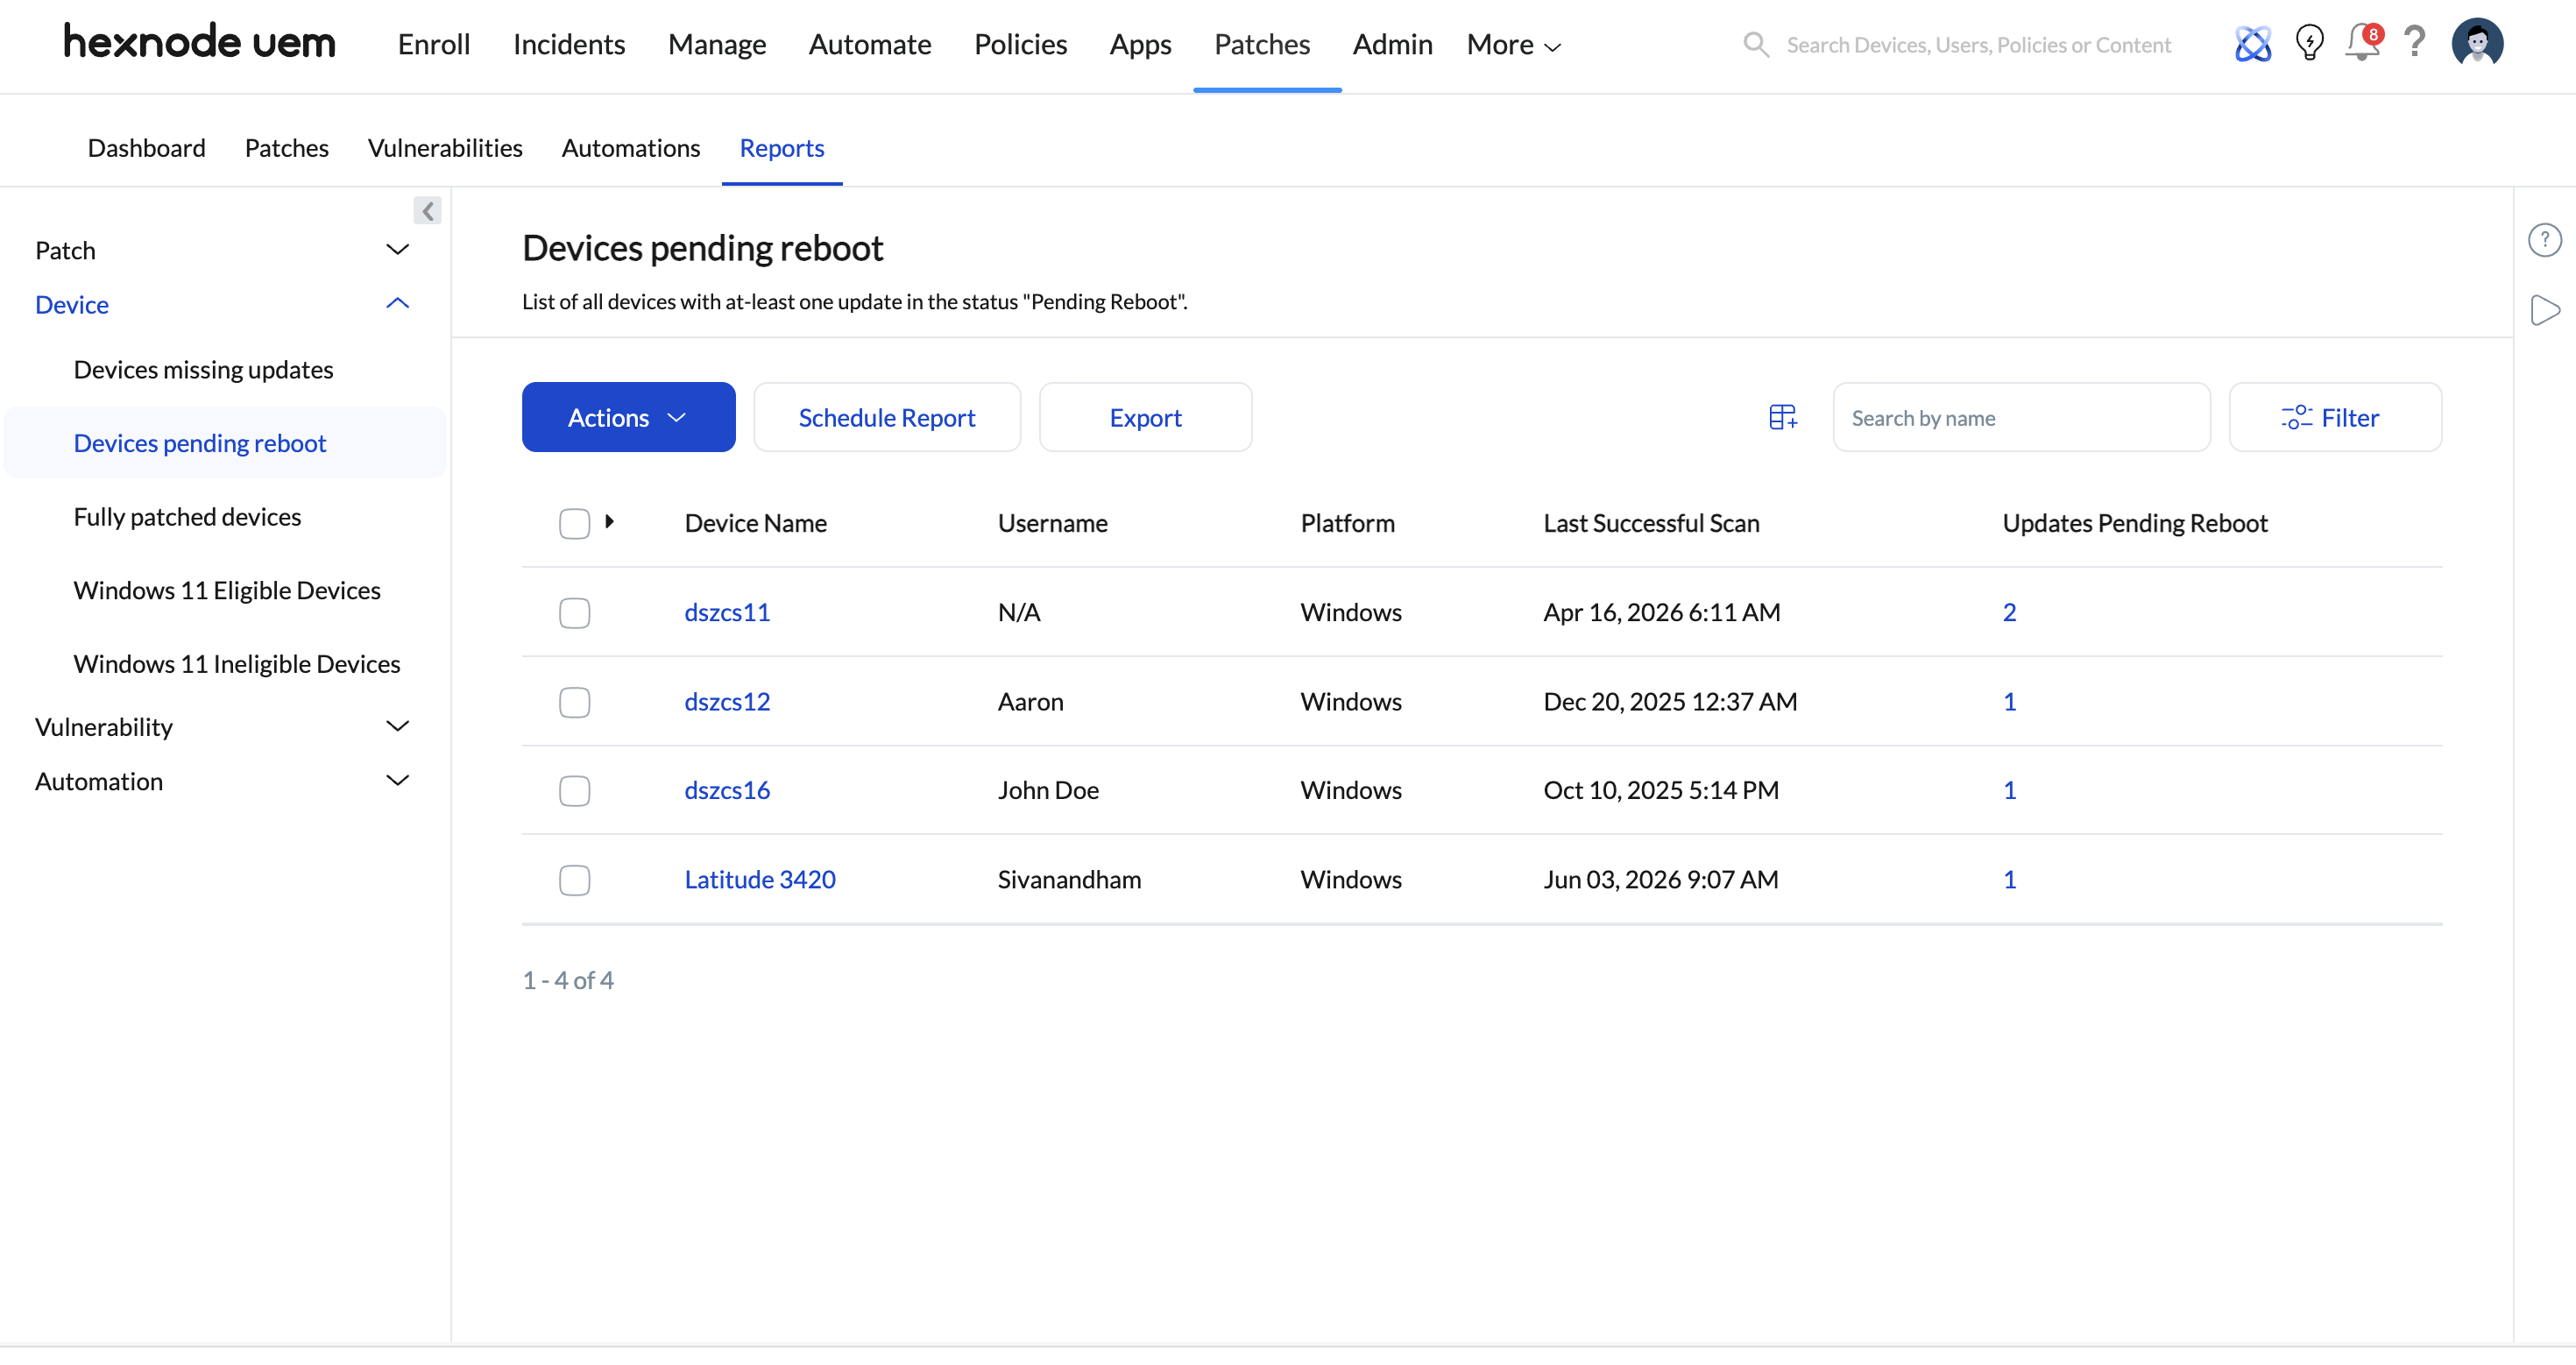This screenshot has height=1365, width=2576.
Task: Click the Device Name column header
Action: 756,523
